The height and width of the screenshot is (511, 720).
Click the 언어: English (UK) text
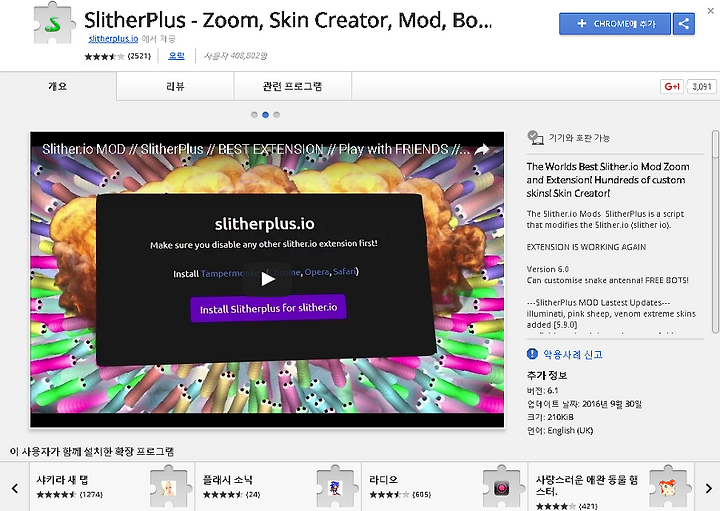(x=560, y=430)
